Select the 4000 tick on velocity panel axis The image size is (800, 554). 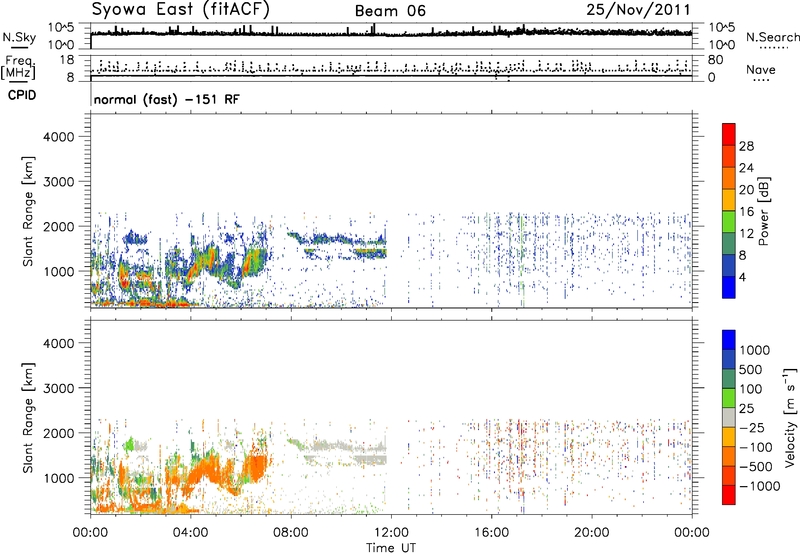tap(59, 343)
